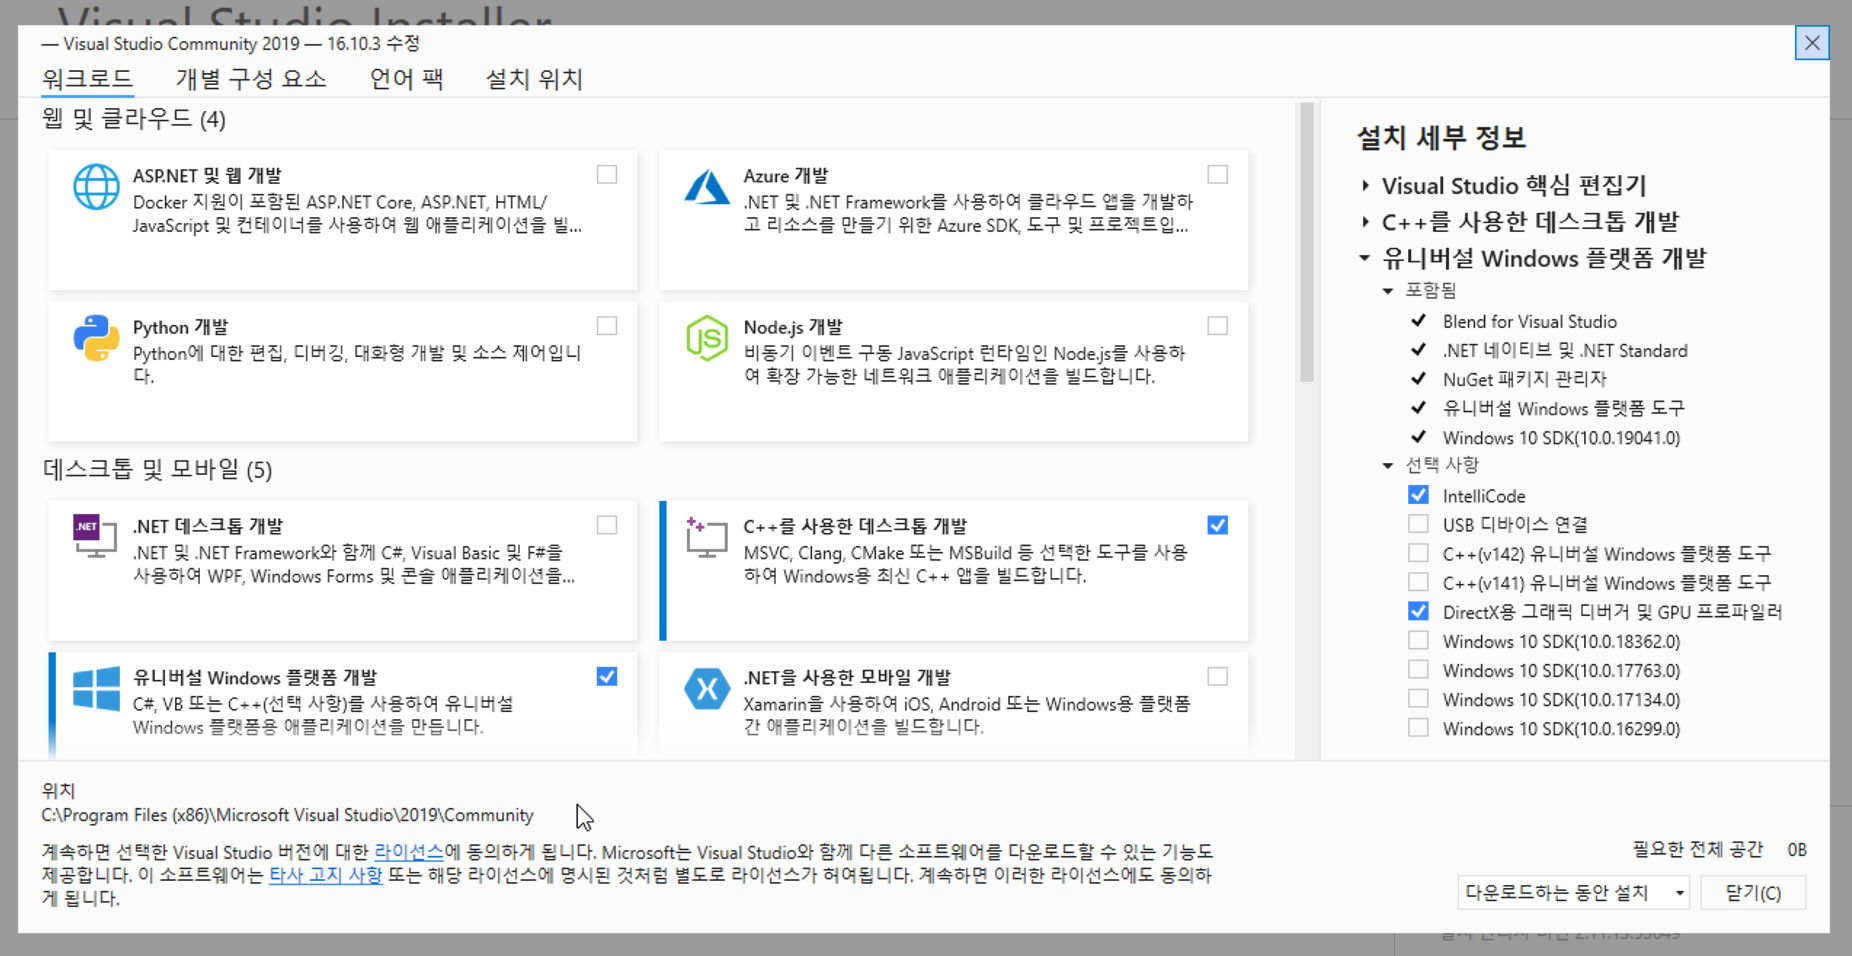This screenshot has height=956, width=1852.
Task: Click Windows 10 SDK(10.0.19041.0) included item
Action: (1561, 437)
